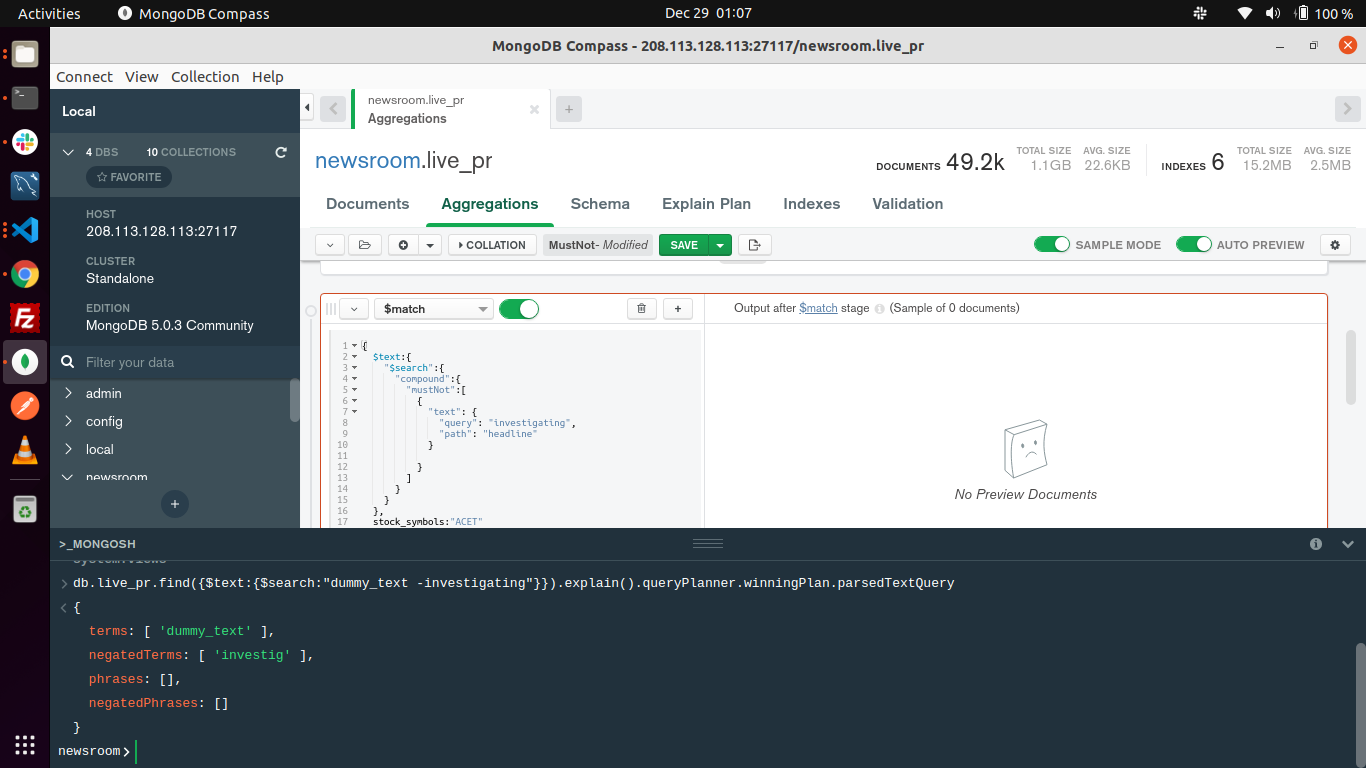
Task: Follow the $match documentation link
Action: pos(818,308)
